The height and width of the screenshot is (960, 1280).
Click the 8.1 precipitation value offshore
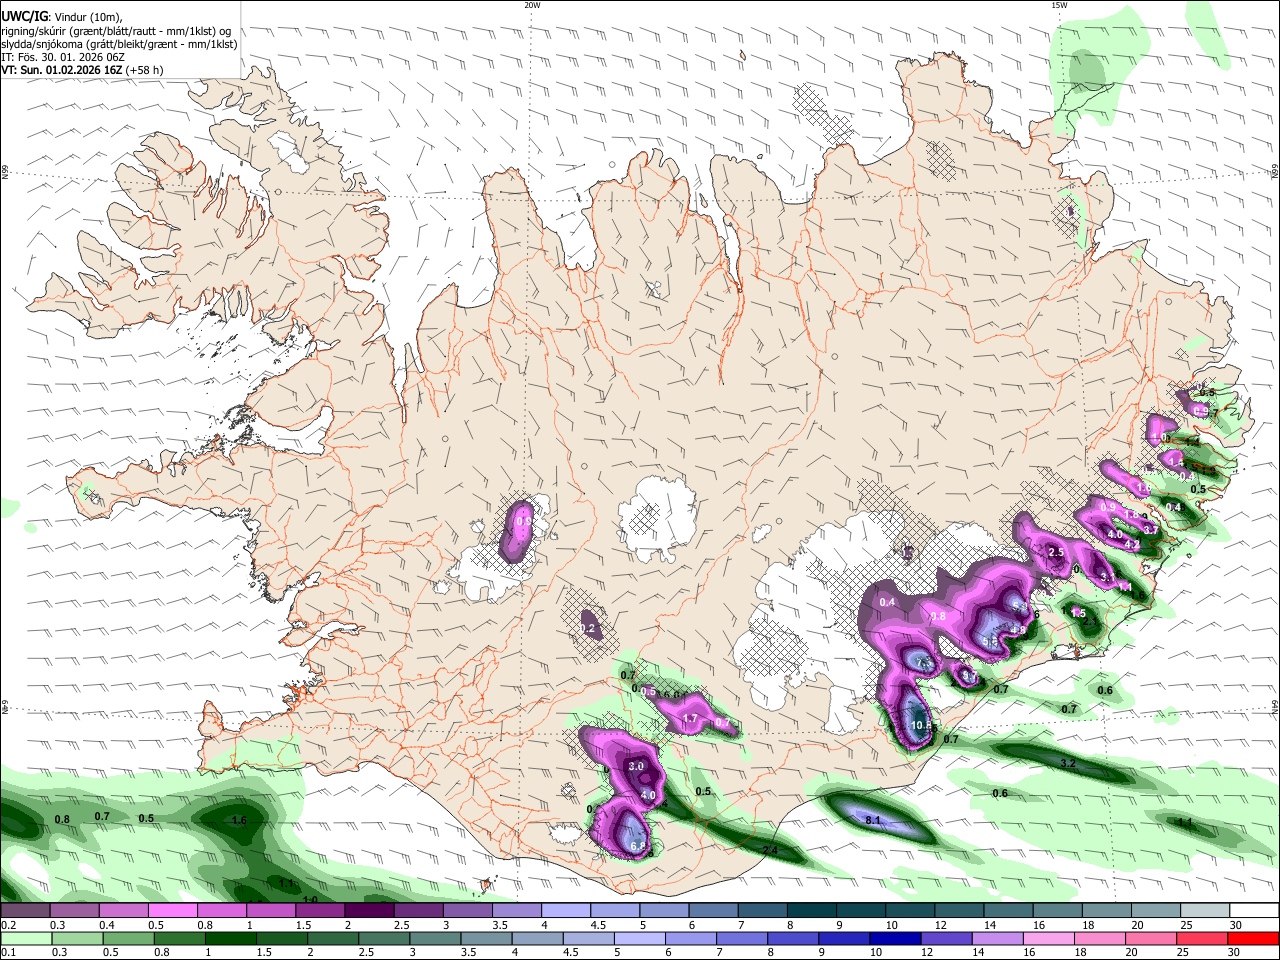tap(873, 820)
